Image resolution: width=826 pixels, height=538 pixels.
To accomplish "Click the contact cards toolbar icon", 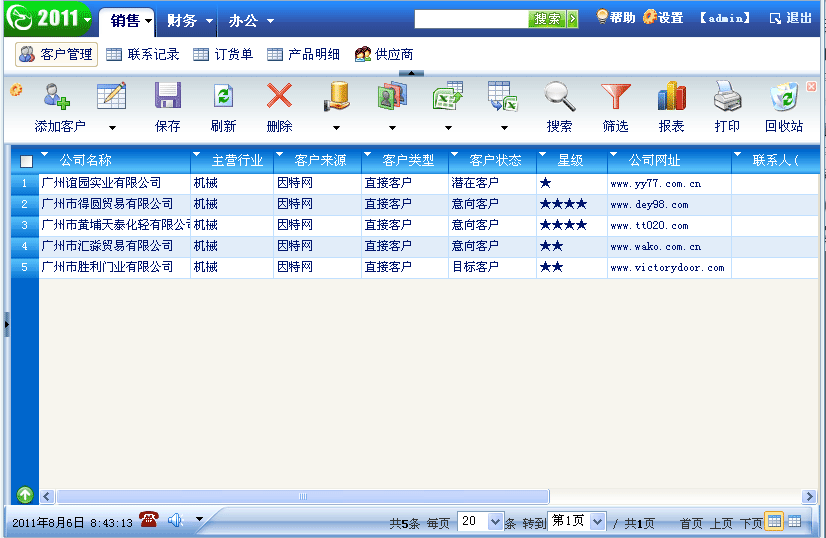I will pyautogui.click(x=392, y=96).
